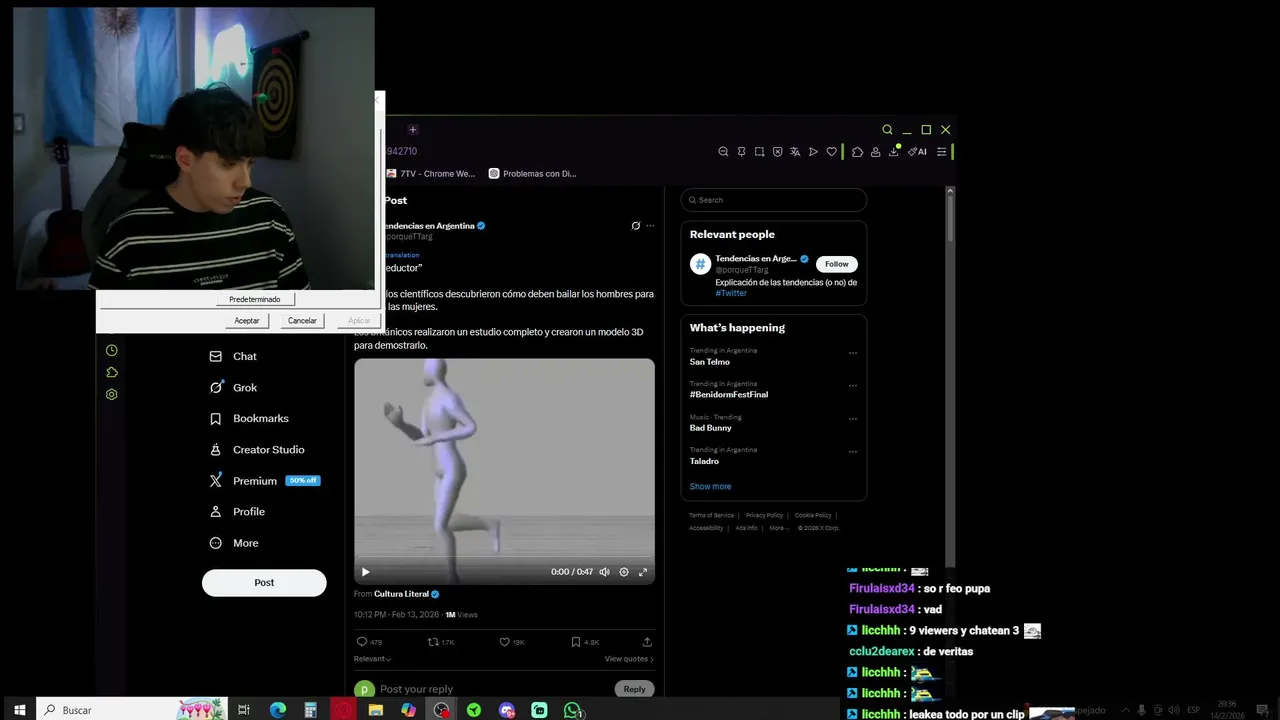
Task: Click Aceptar in the dialog
Action: coord(247,320)
